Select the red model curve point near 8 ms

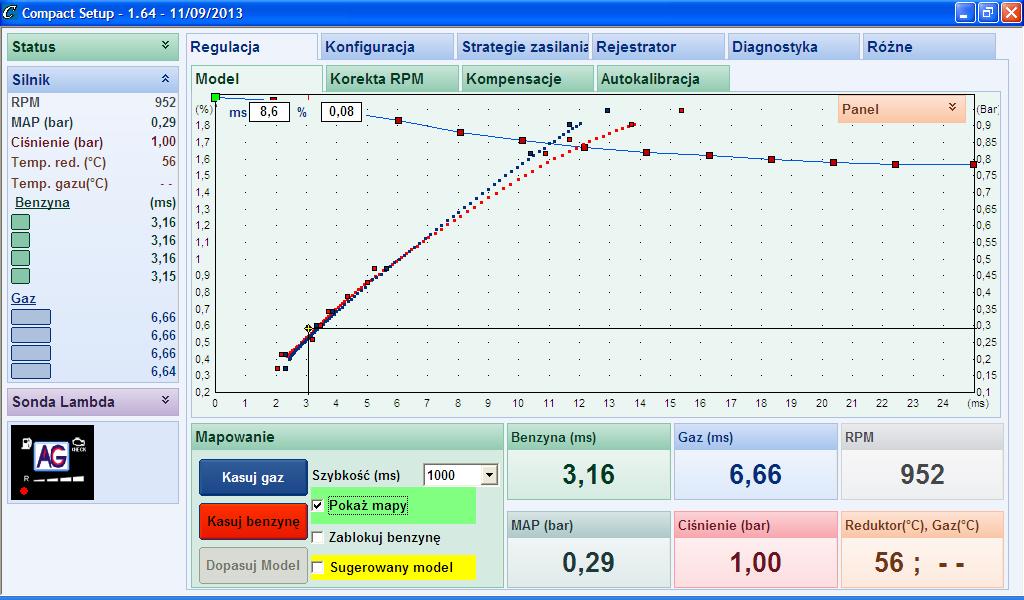coord(460,133)
